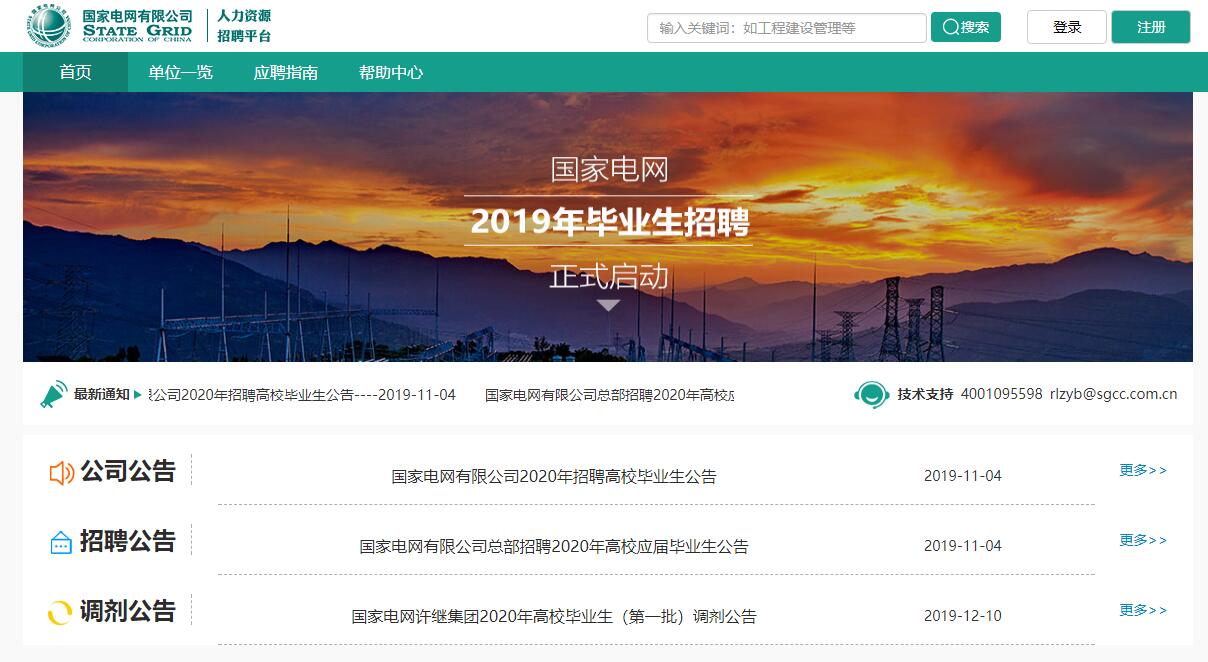The height and width of the screenshot is (662, 1208).
Task: Click the 2019年毕业生招聘 banner headline
Action: [x=609, y=221]
